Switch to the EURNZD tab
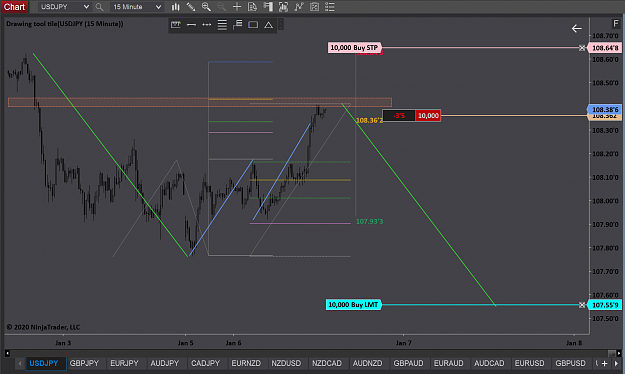 pos(246,363)
